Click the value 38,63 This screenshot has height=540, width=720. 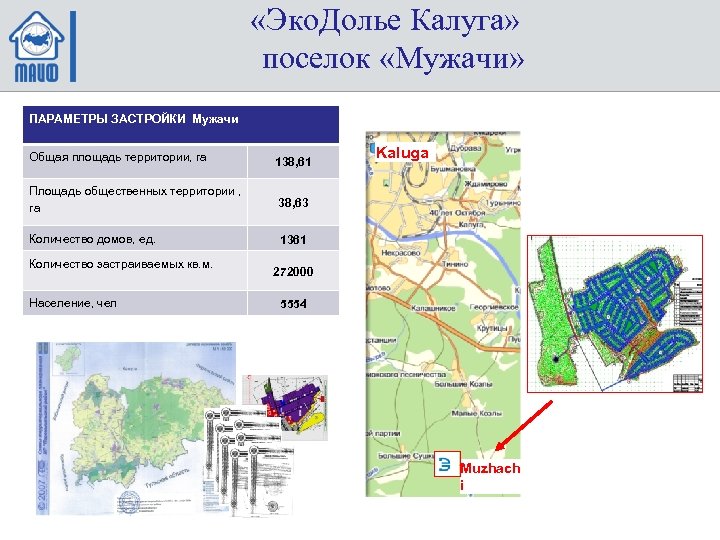click(x=293, y=202)
